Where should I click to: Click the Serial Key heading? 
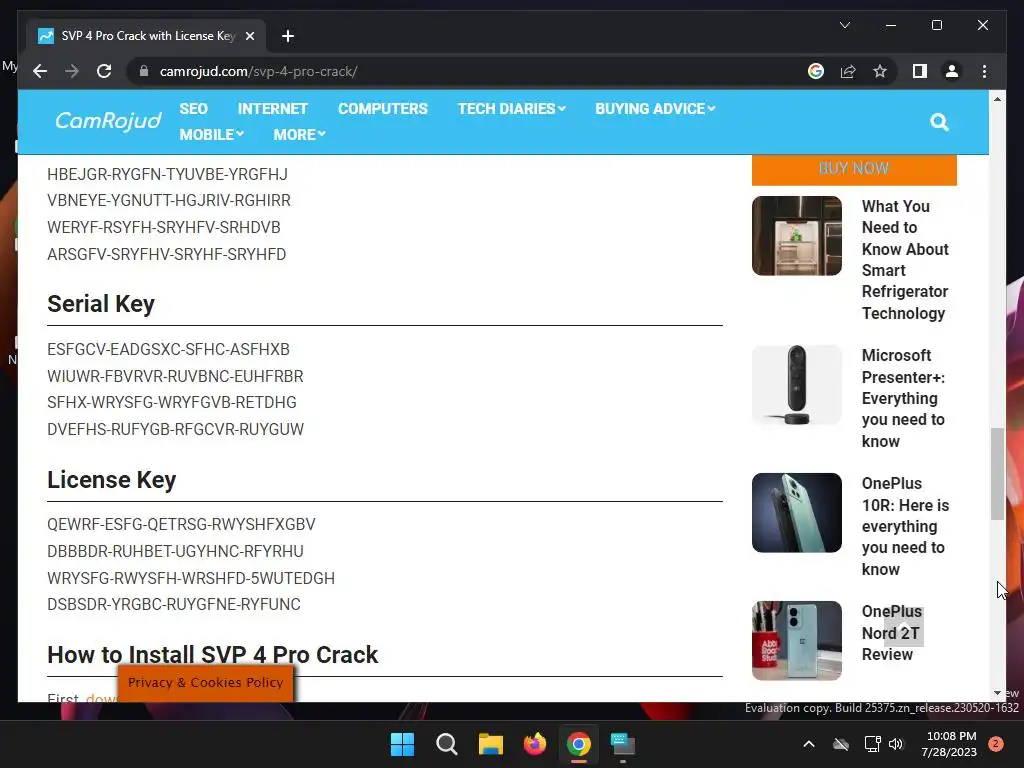click(101, 304)
